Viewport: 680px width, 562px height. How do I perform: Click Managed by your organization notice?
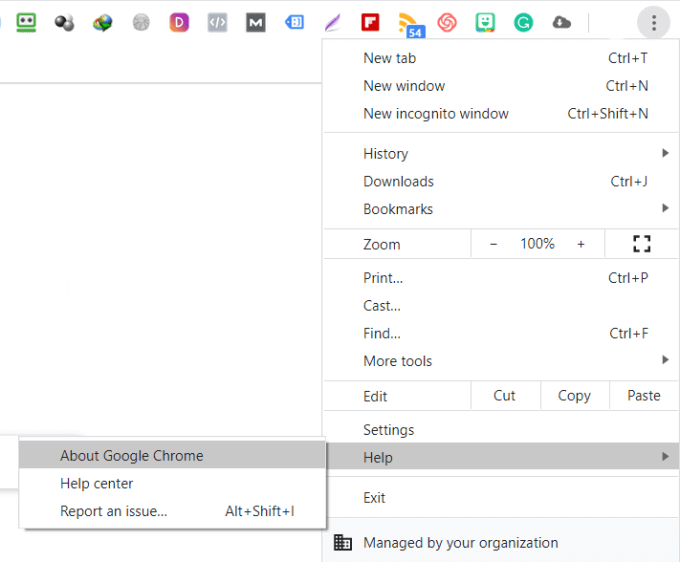point(501,542)
